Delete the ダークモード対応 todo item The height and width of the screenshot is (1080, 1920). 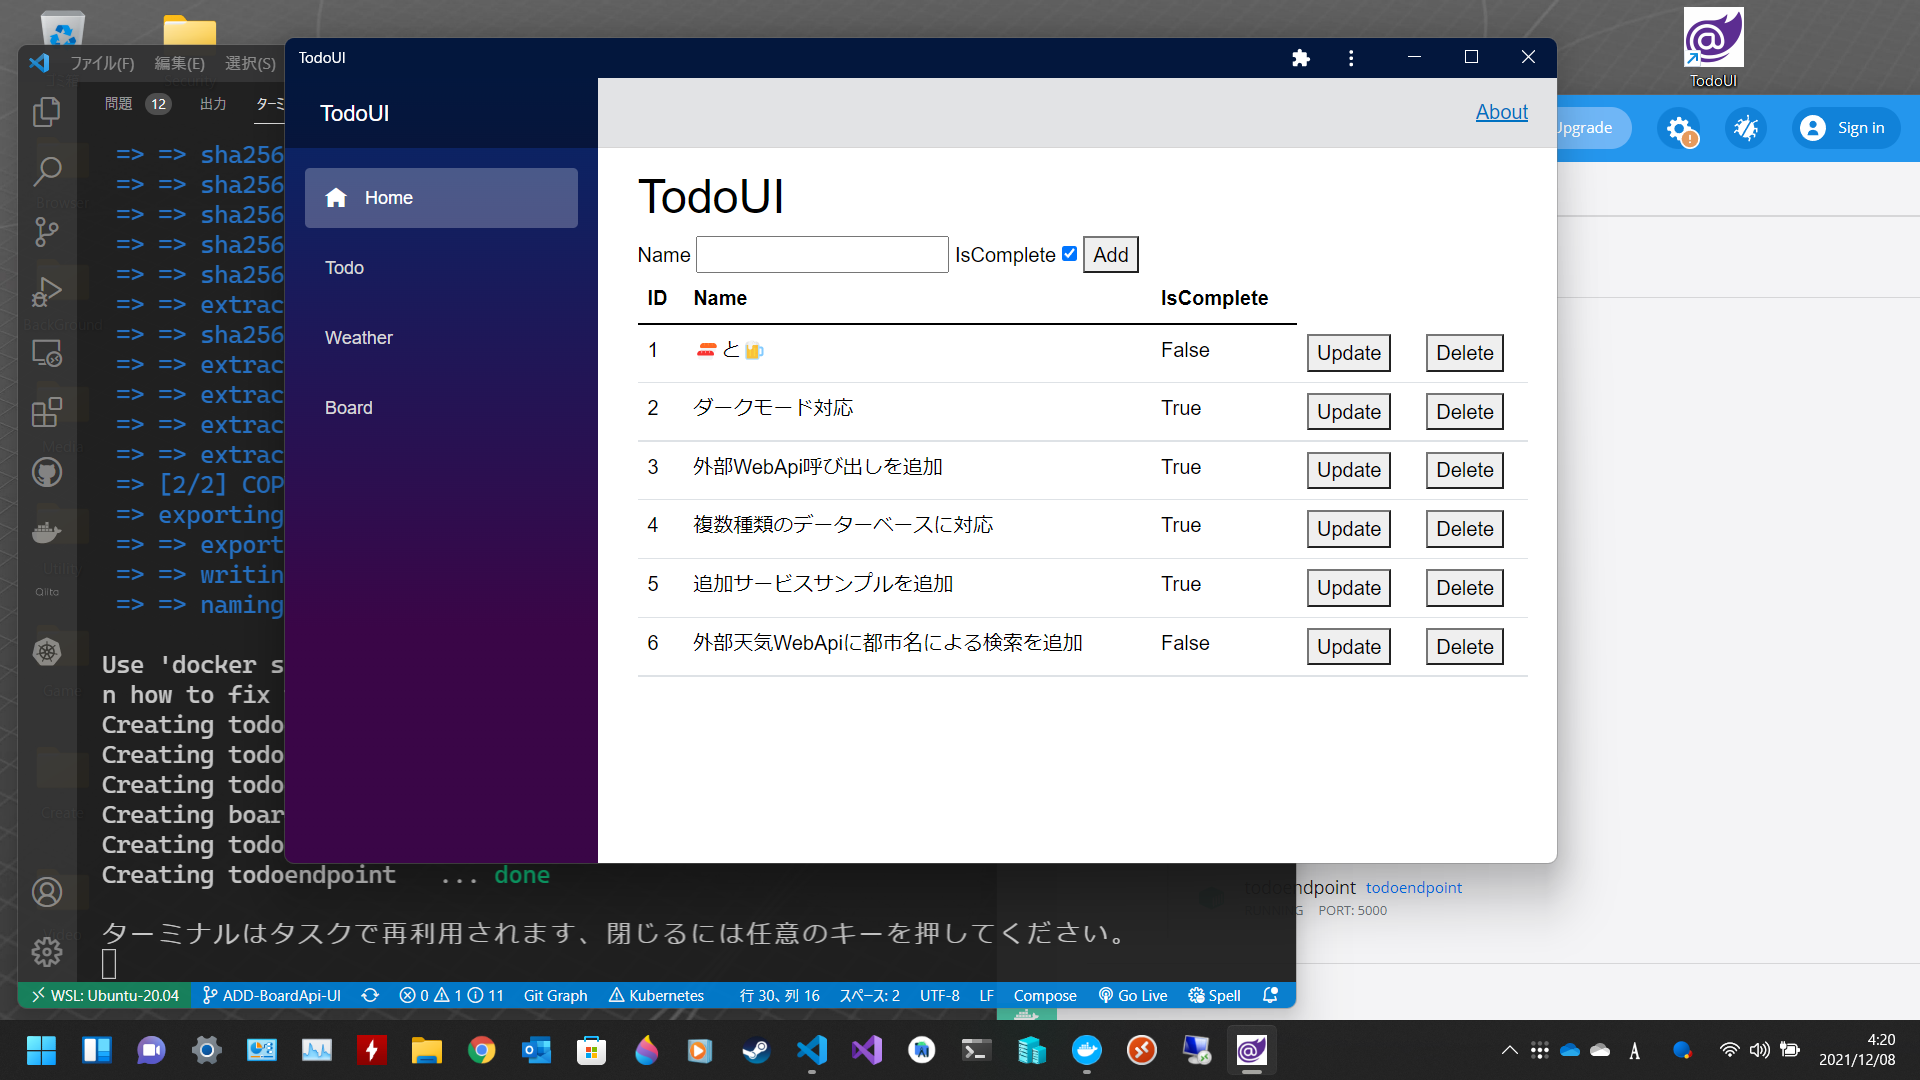point(1464,412)
